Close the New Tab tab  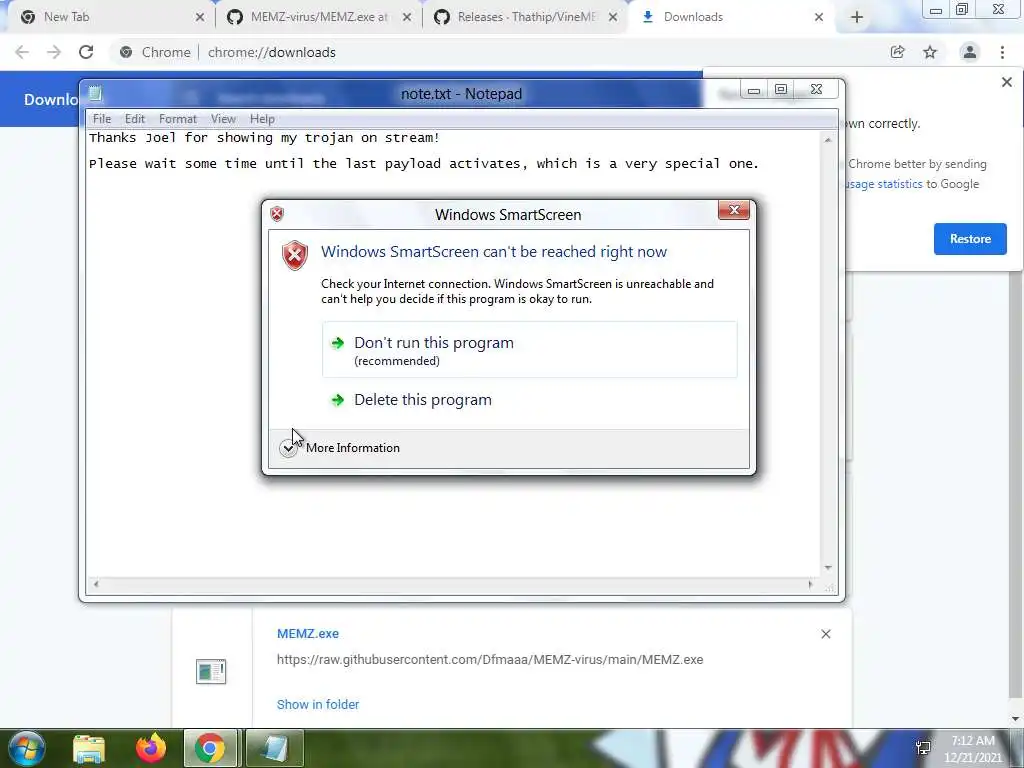pos(200,18)
